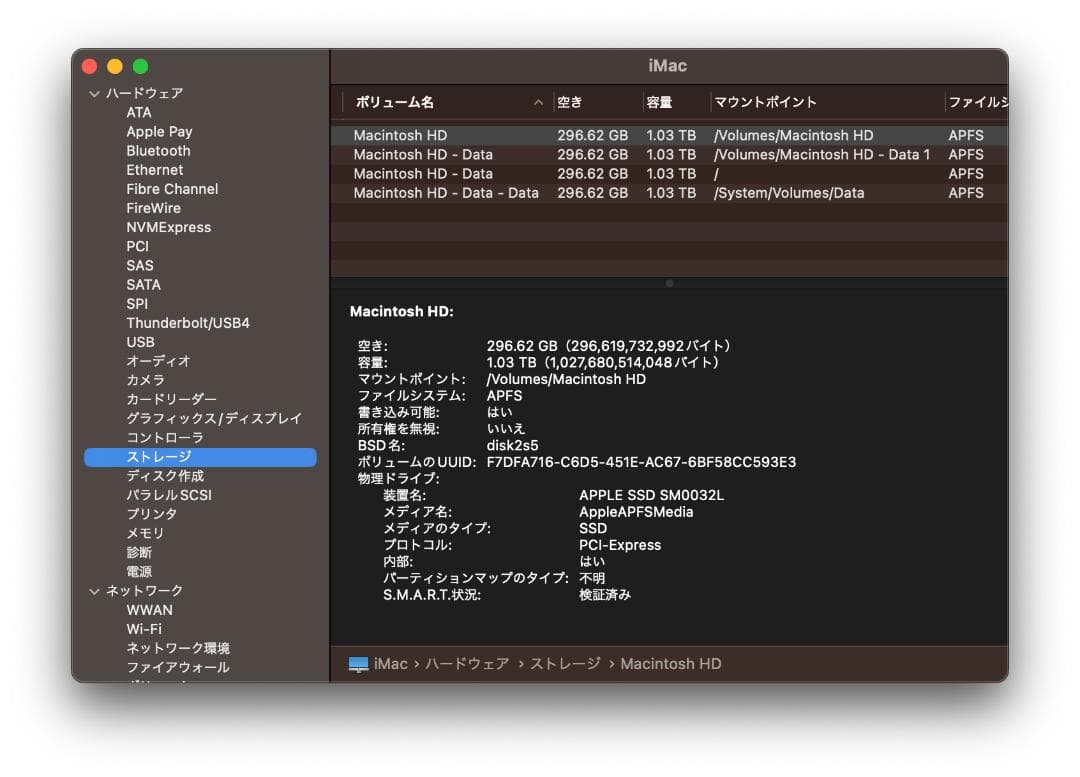Open the 診断 hardware category
Viewport: 1080px width, 777px height.
(139, 552)
